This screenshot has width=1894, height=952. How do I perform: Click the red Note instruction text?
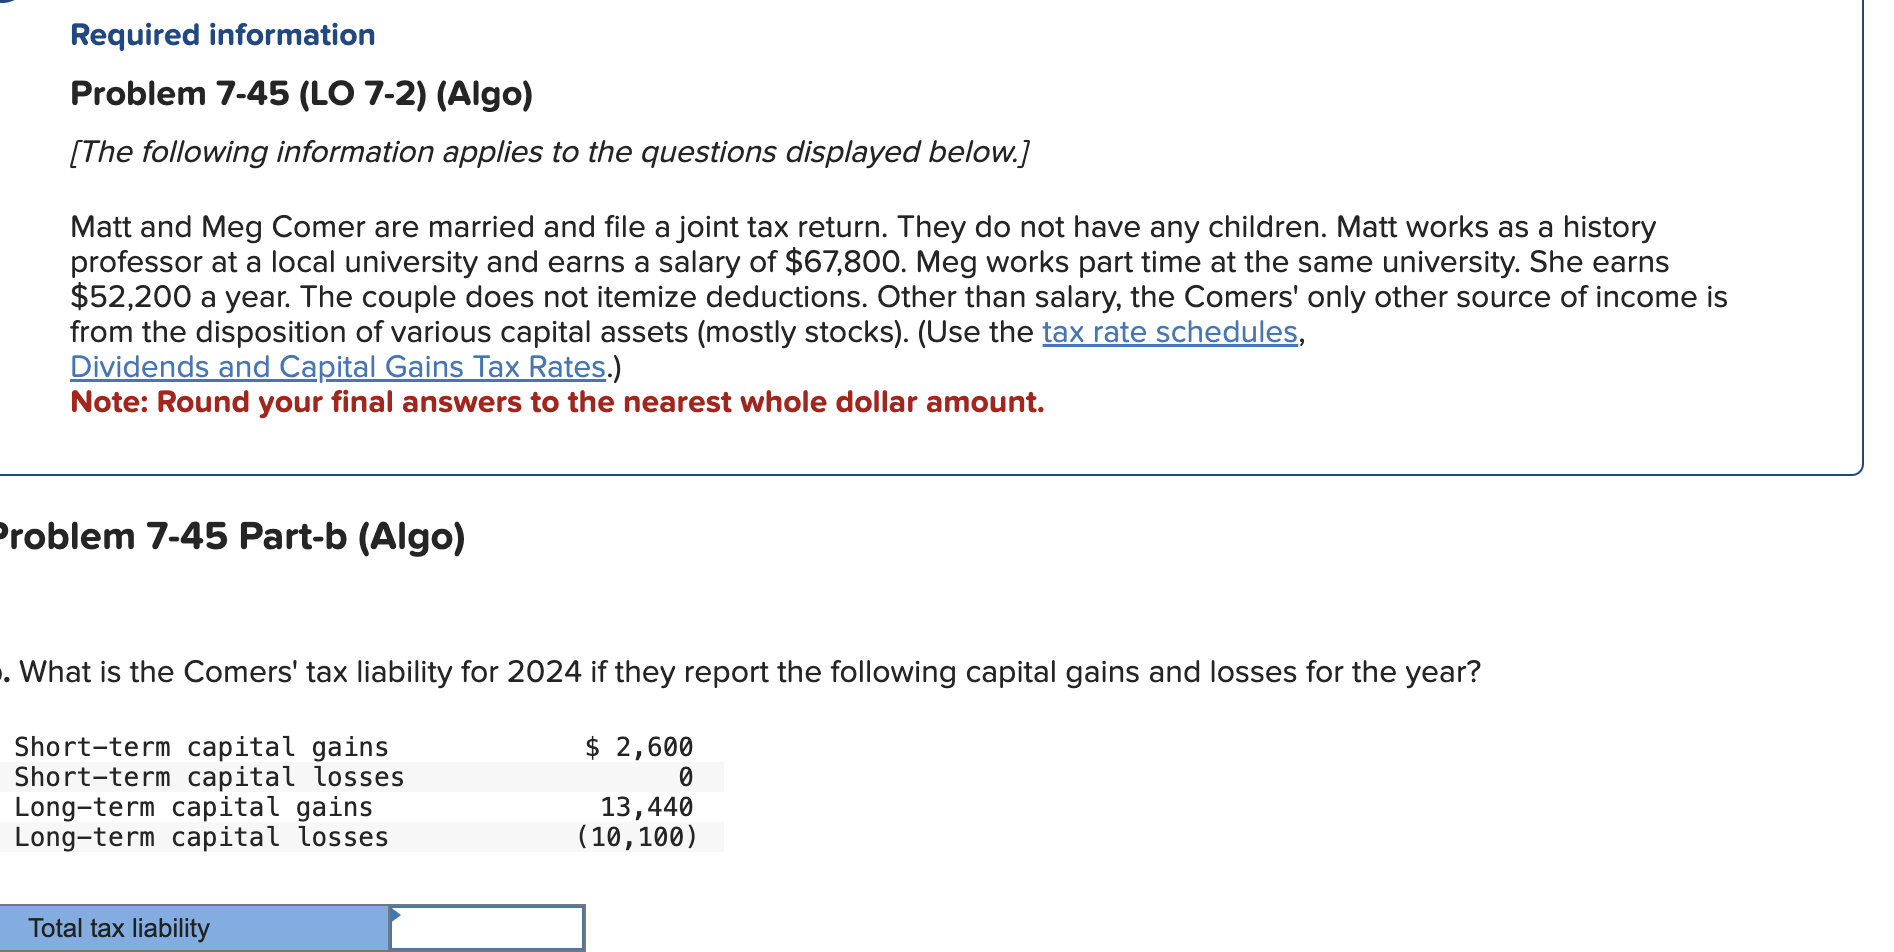coord(556,402)
